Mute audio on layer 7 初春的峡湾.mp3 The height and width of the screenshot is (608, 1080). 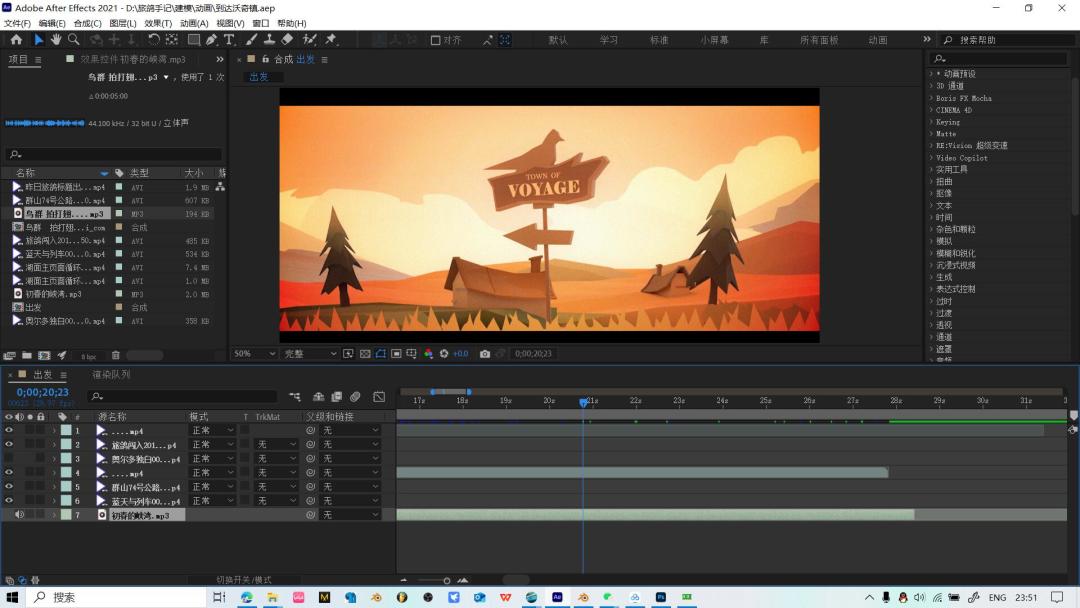point(19,515)
